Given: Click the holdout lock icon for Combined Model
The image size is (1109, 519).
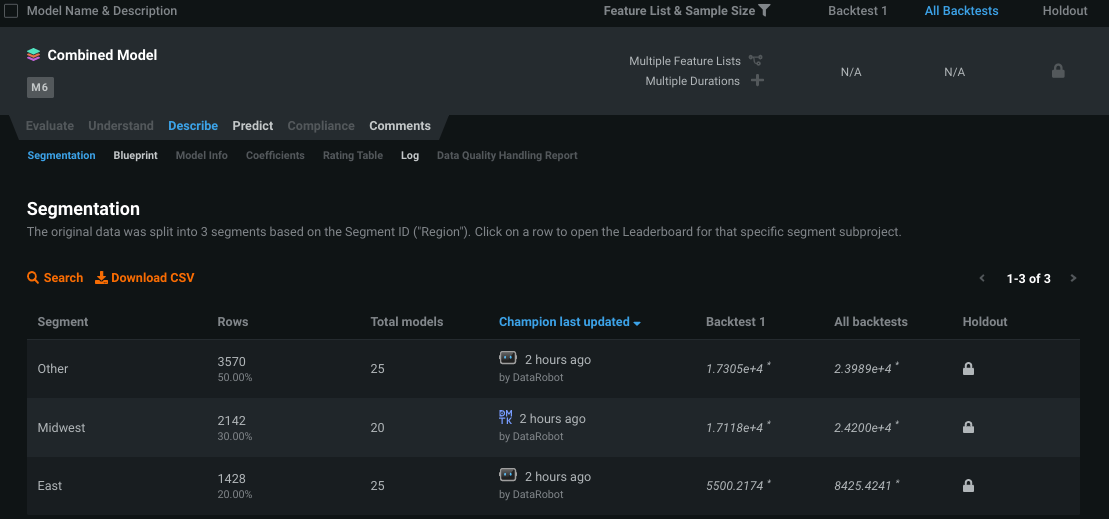Looking at the screenshot, I should [x=1058, y=71].
